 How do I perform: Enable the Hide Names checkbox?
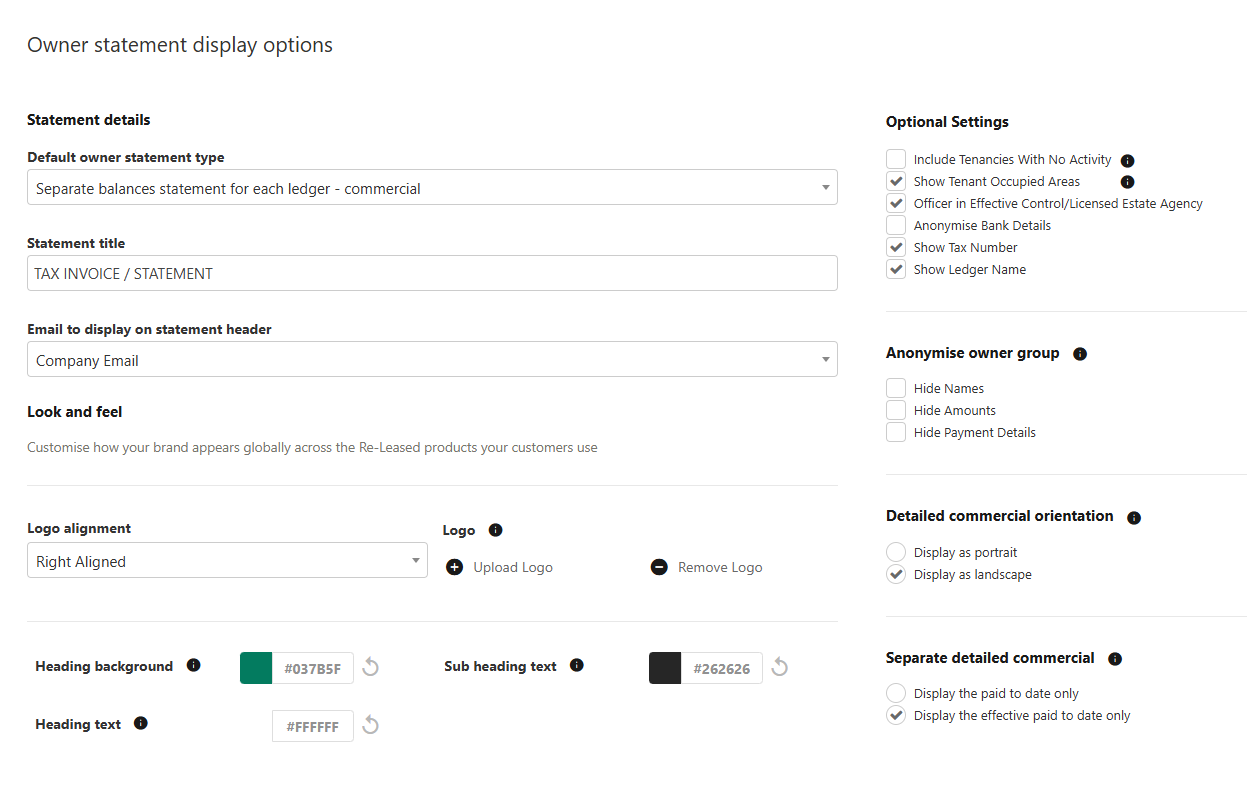point(895,387)
